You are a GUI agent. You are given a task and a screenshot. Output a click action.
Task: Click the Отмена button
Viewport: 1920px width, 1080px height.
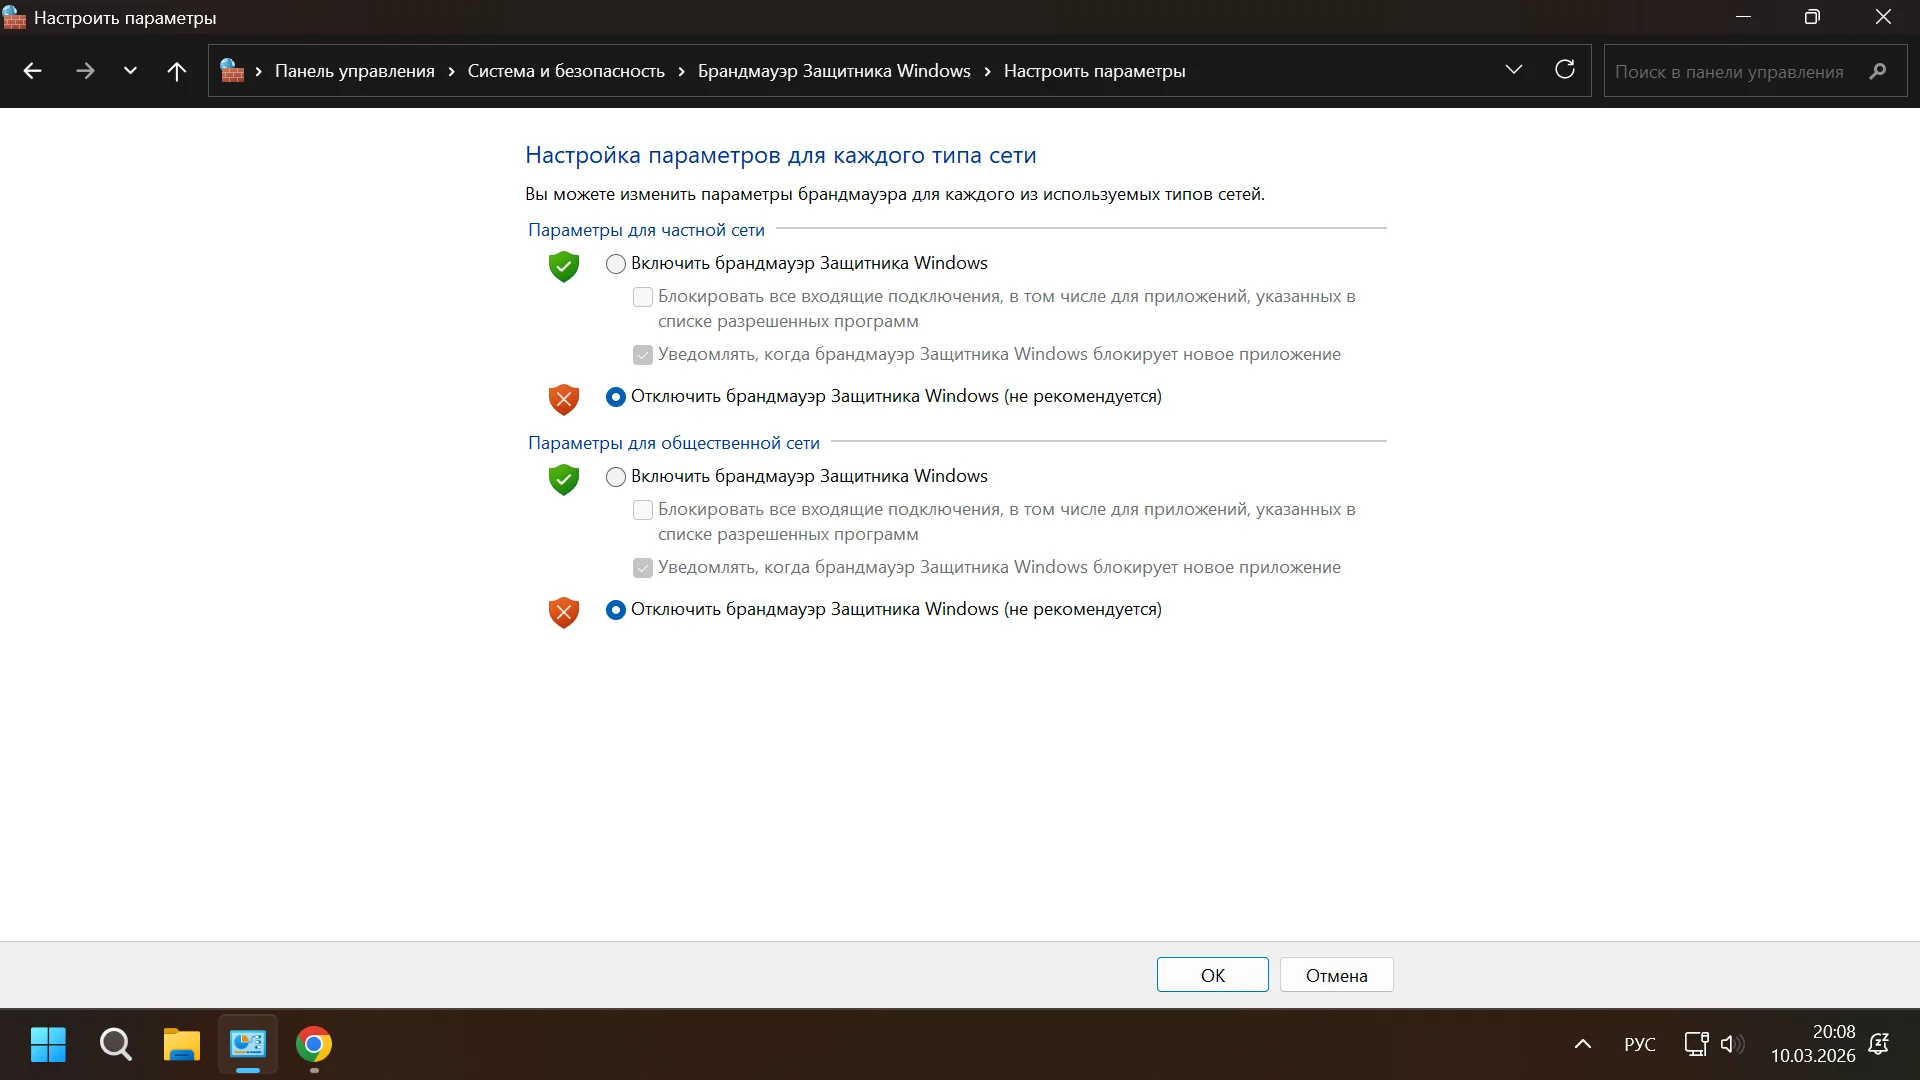(x=1336, y=975)
